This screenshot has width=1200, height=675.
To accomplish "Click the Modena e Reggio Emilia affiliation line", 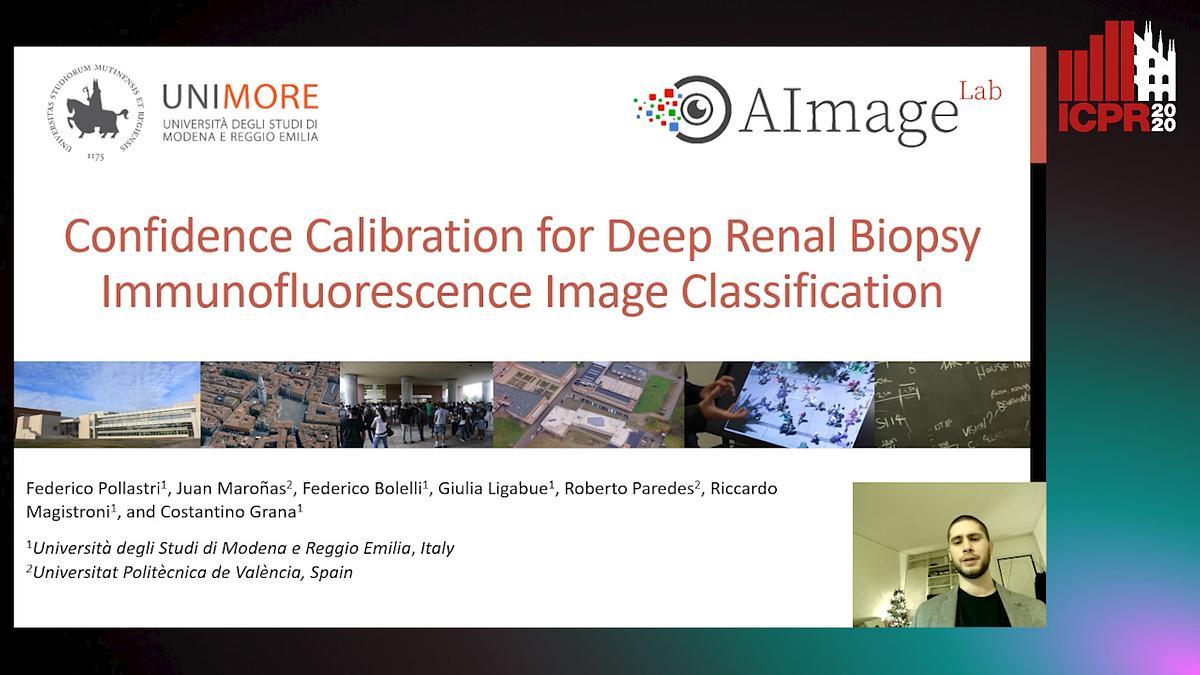I will tap(240, 548).
